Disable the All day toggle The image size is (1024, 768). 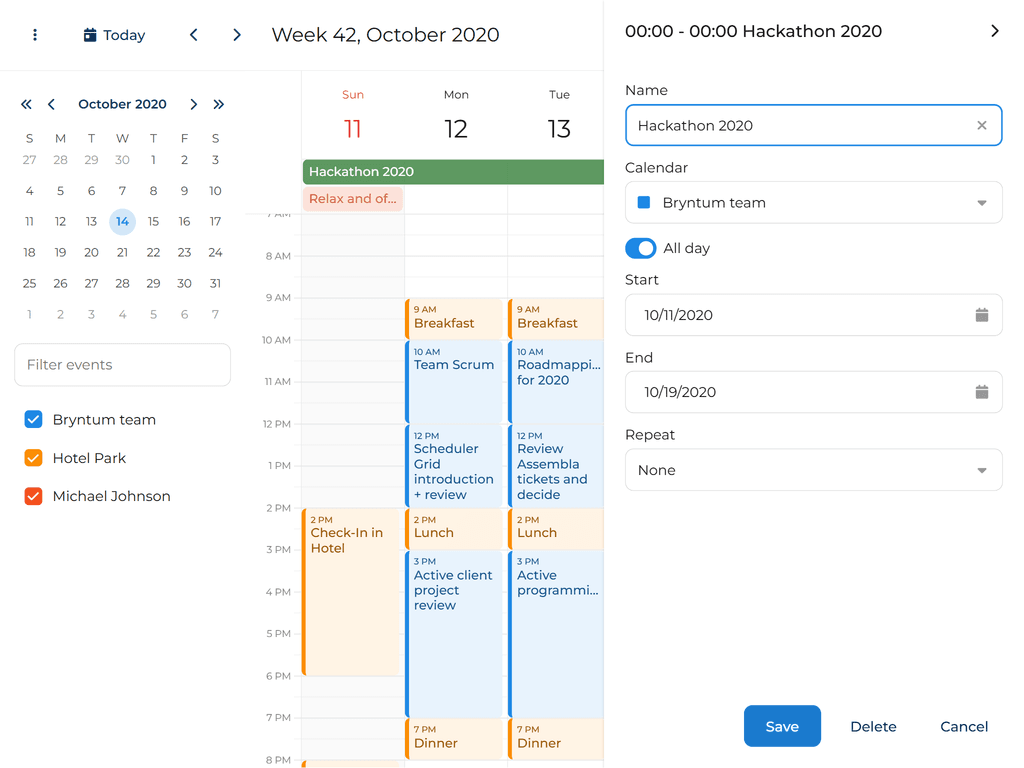pyautogui.click(x=640, y=248)
